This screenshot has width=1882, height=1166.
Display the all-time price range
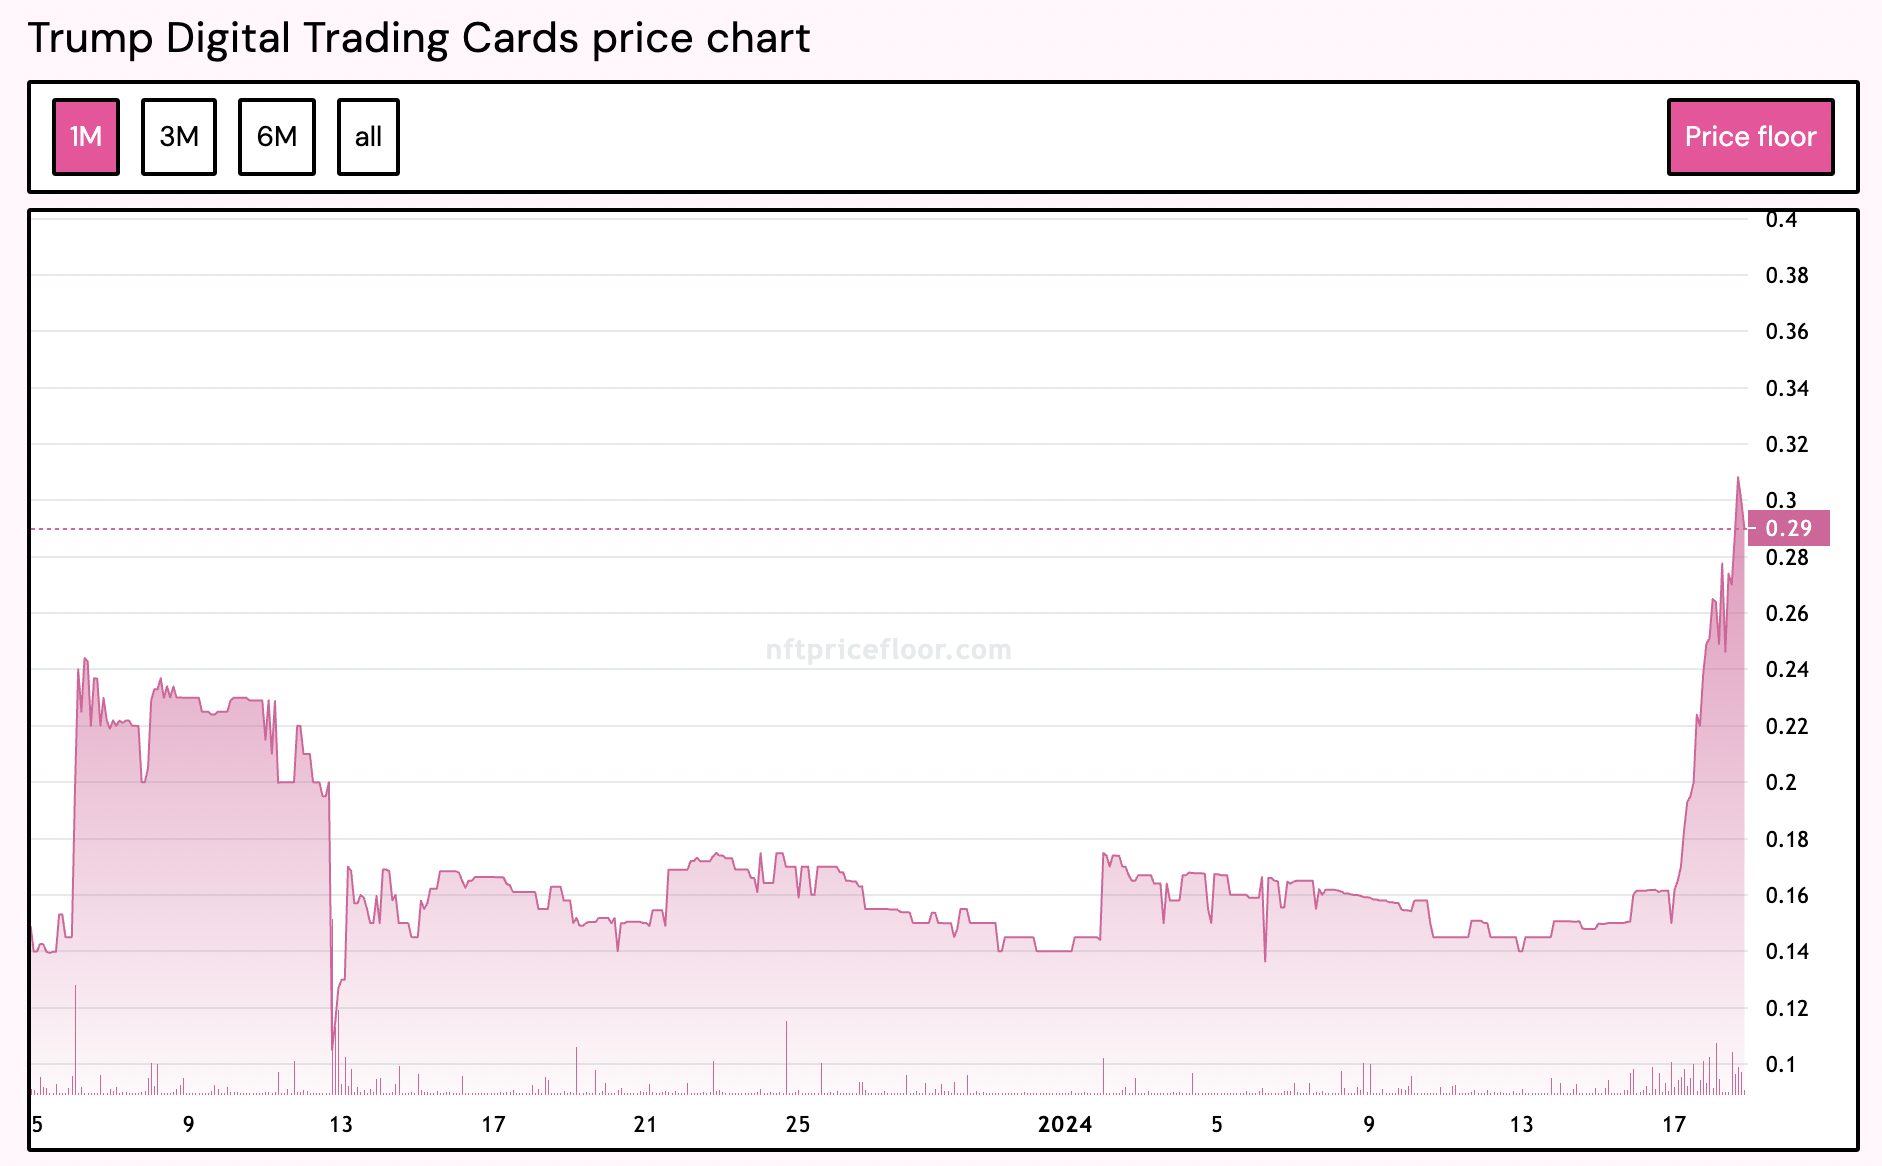pos(368,137)
